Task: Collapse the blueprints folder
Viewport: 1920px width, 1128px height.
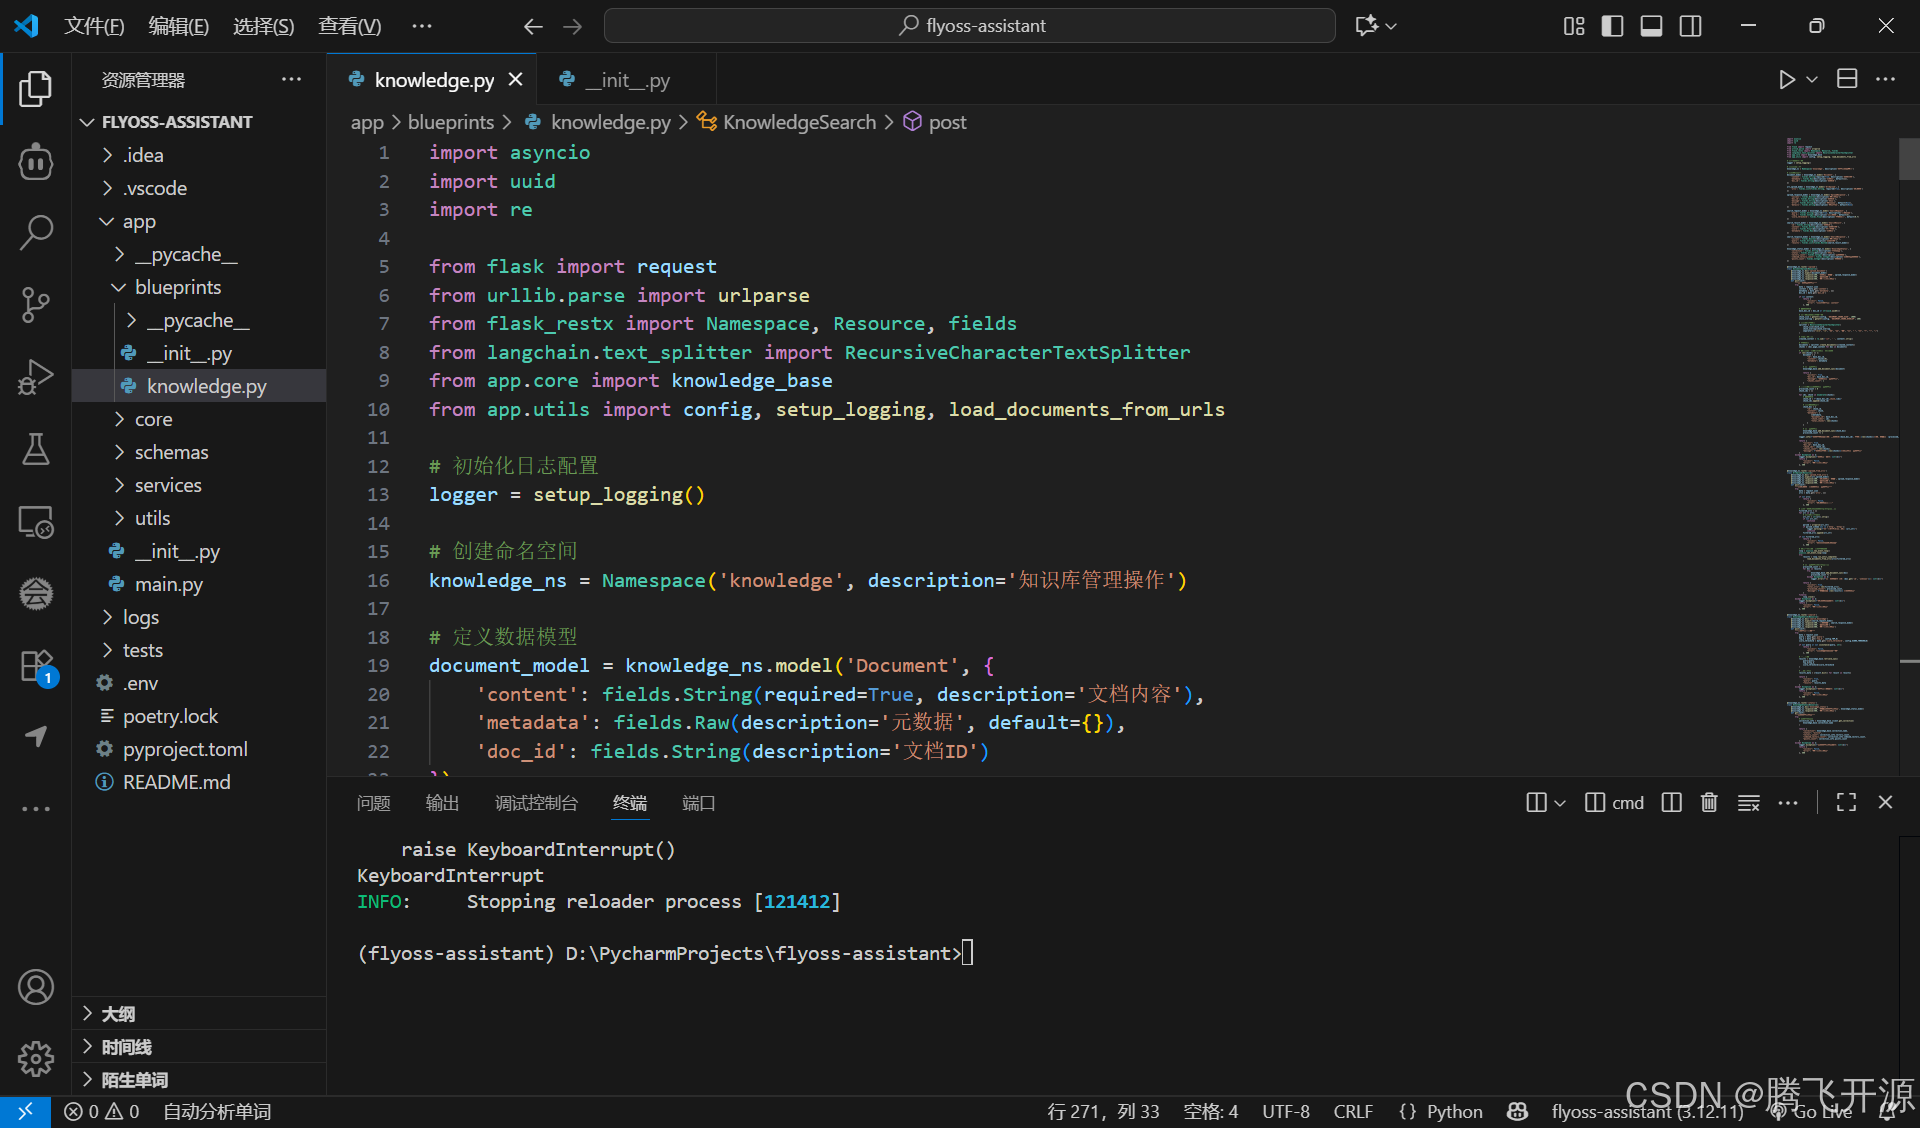Action: coord(178,287)
